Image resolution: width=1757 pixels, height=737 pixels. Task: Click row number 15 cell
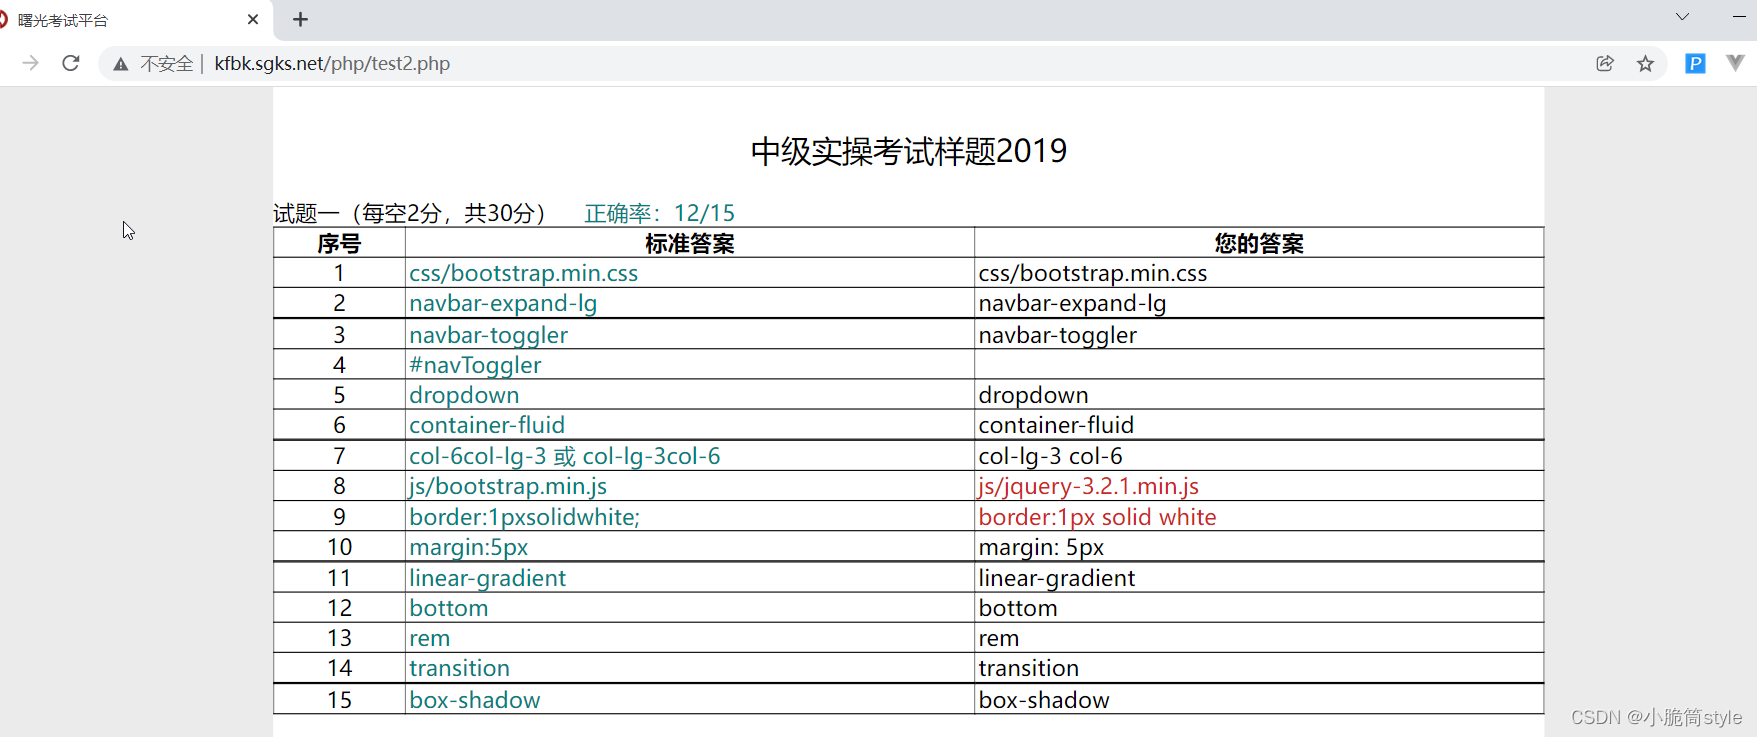pyautogui.click(x=339, y=700)
